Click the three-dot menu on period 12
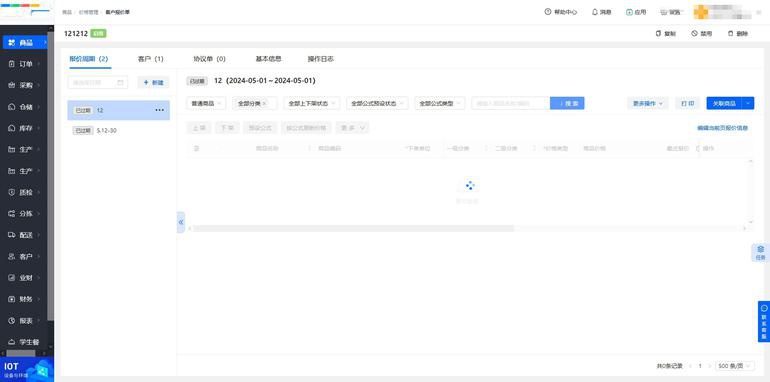This screenshot has height=382, width=770. (x=160, y=110)
